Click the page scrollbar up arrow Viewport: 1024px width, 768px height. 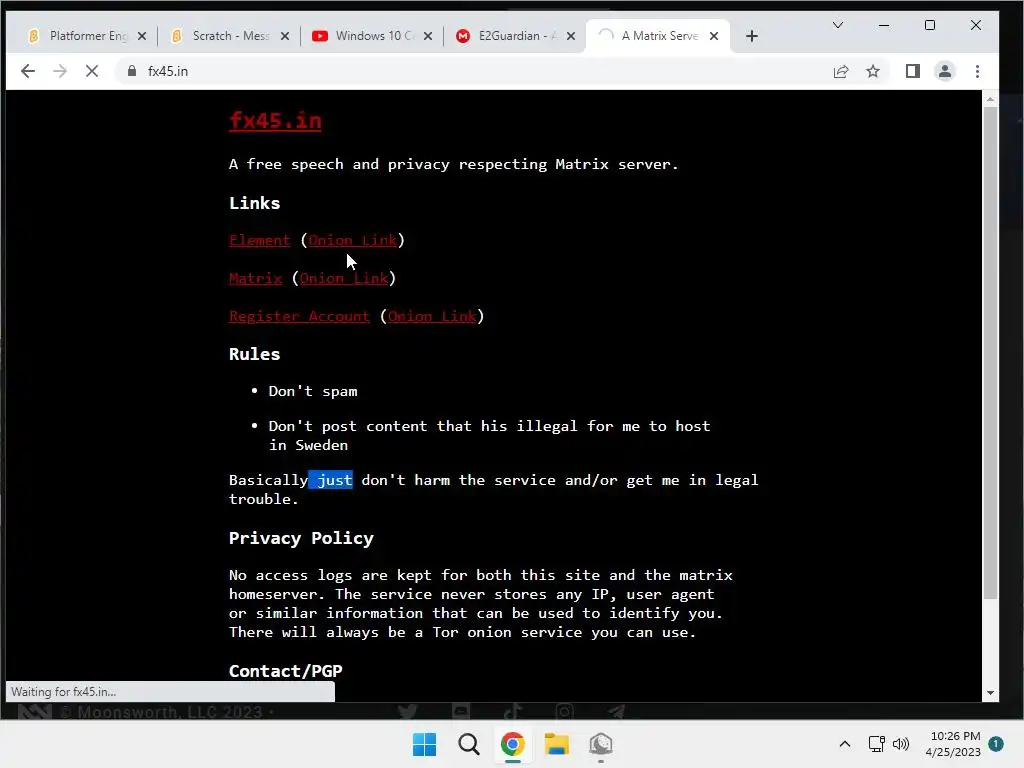pyautogui.click(x=990, y=99)
